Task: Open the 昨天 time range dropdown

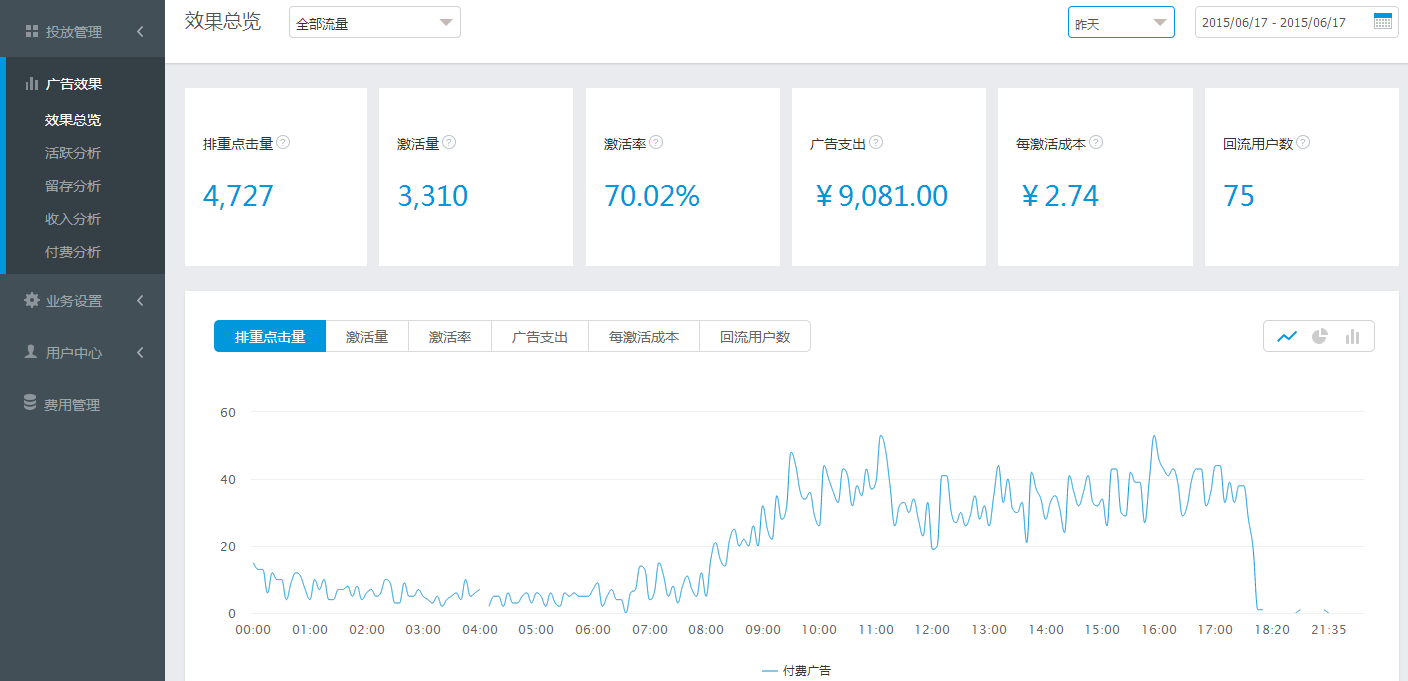Action: pos(1120,21)
